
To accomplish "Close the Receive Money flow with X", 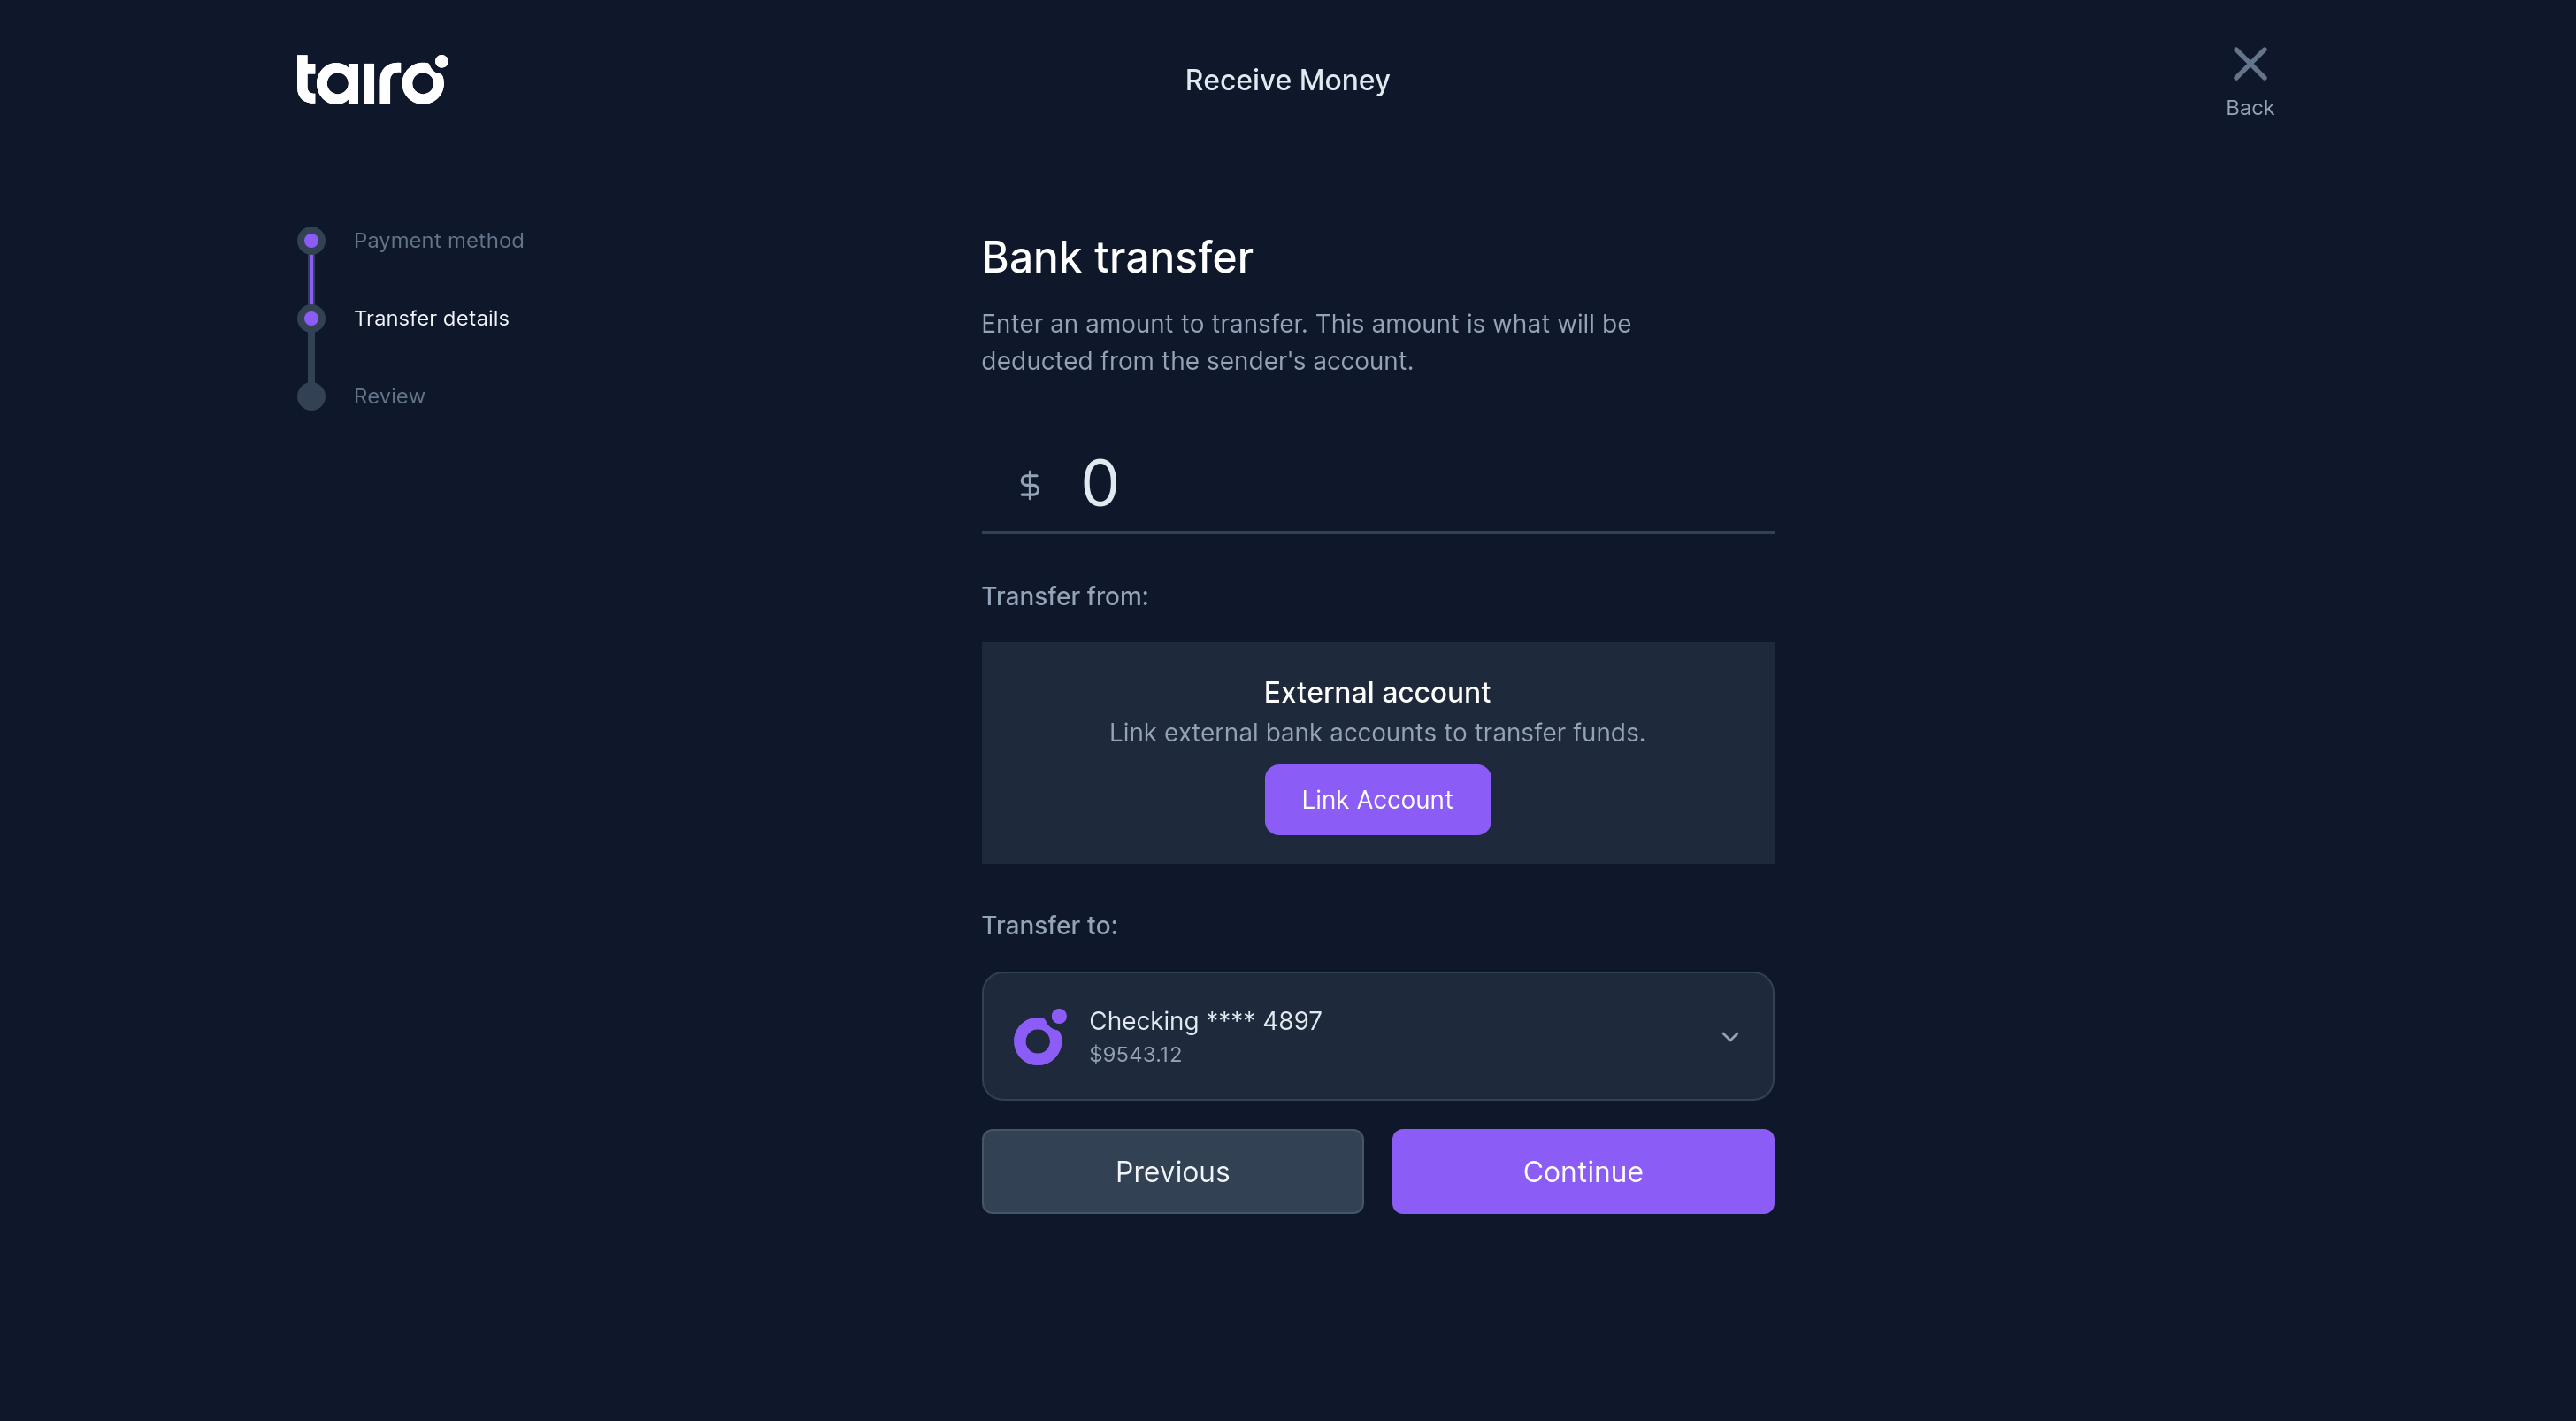I will point(2249,64).
